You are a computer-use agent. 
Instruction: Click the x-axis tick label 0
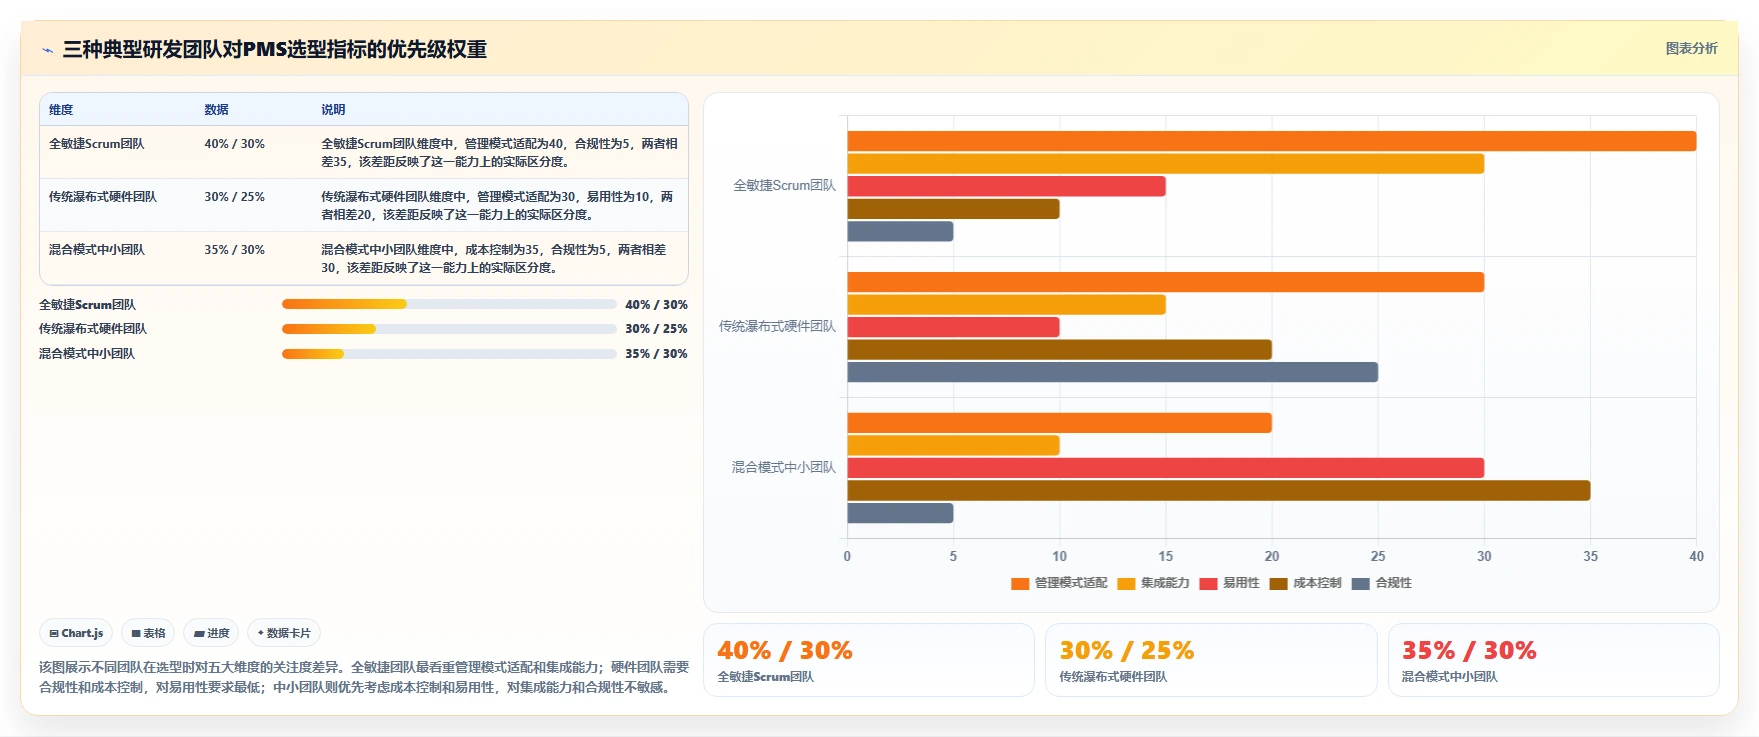pos(847,556)
